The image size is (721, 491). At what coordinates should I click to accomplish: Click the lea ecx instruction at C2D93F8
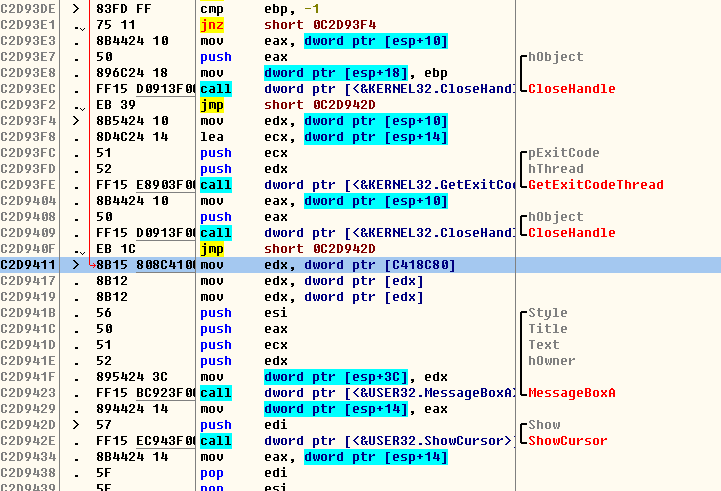click(x=324, y=137)
